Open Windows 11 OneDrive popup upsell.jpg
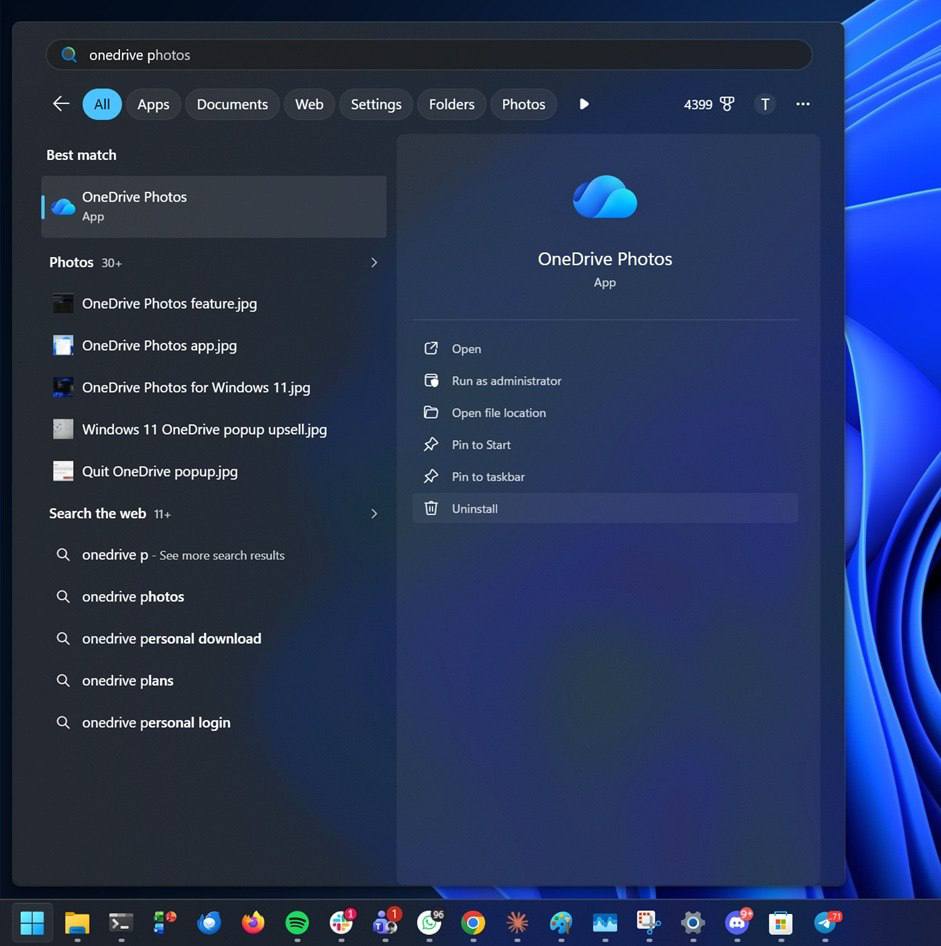Image resolution: width=941 pixels, height=946 pixels. (214, 429)
